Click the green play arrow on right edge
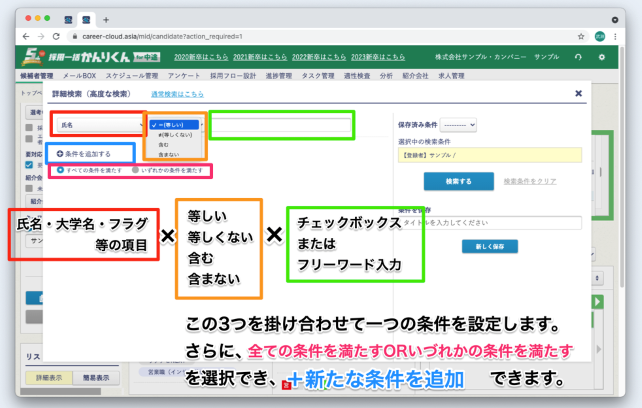 tap(597, 302)
